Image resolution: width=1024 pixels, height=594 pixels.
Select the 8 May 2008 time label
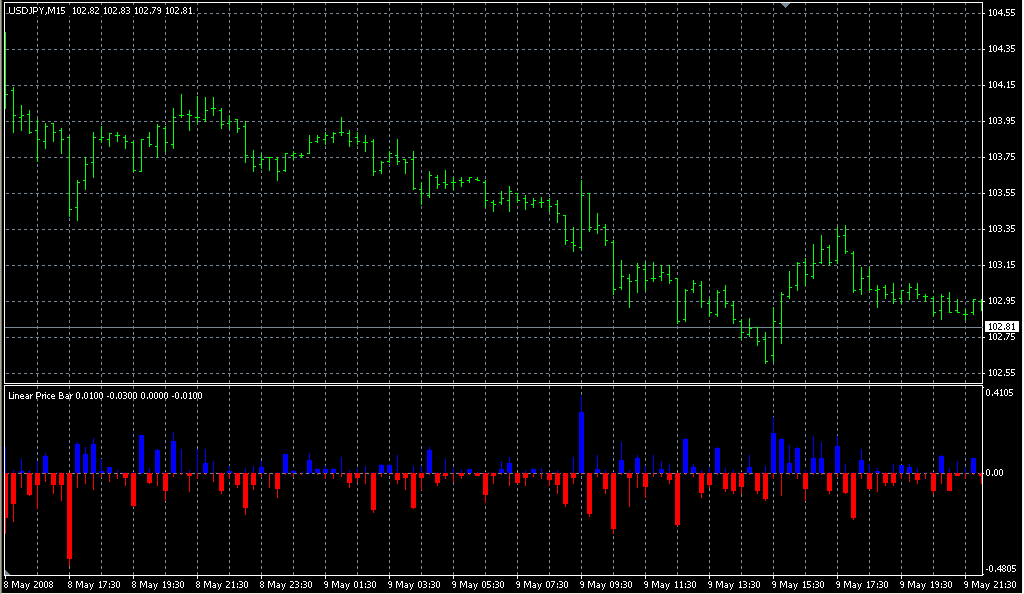(28, 582)
